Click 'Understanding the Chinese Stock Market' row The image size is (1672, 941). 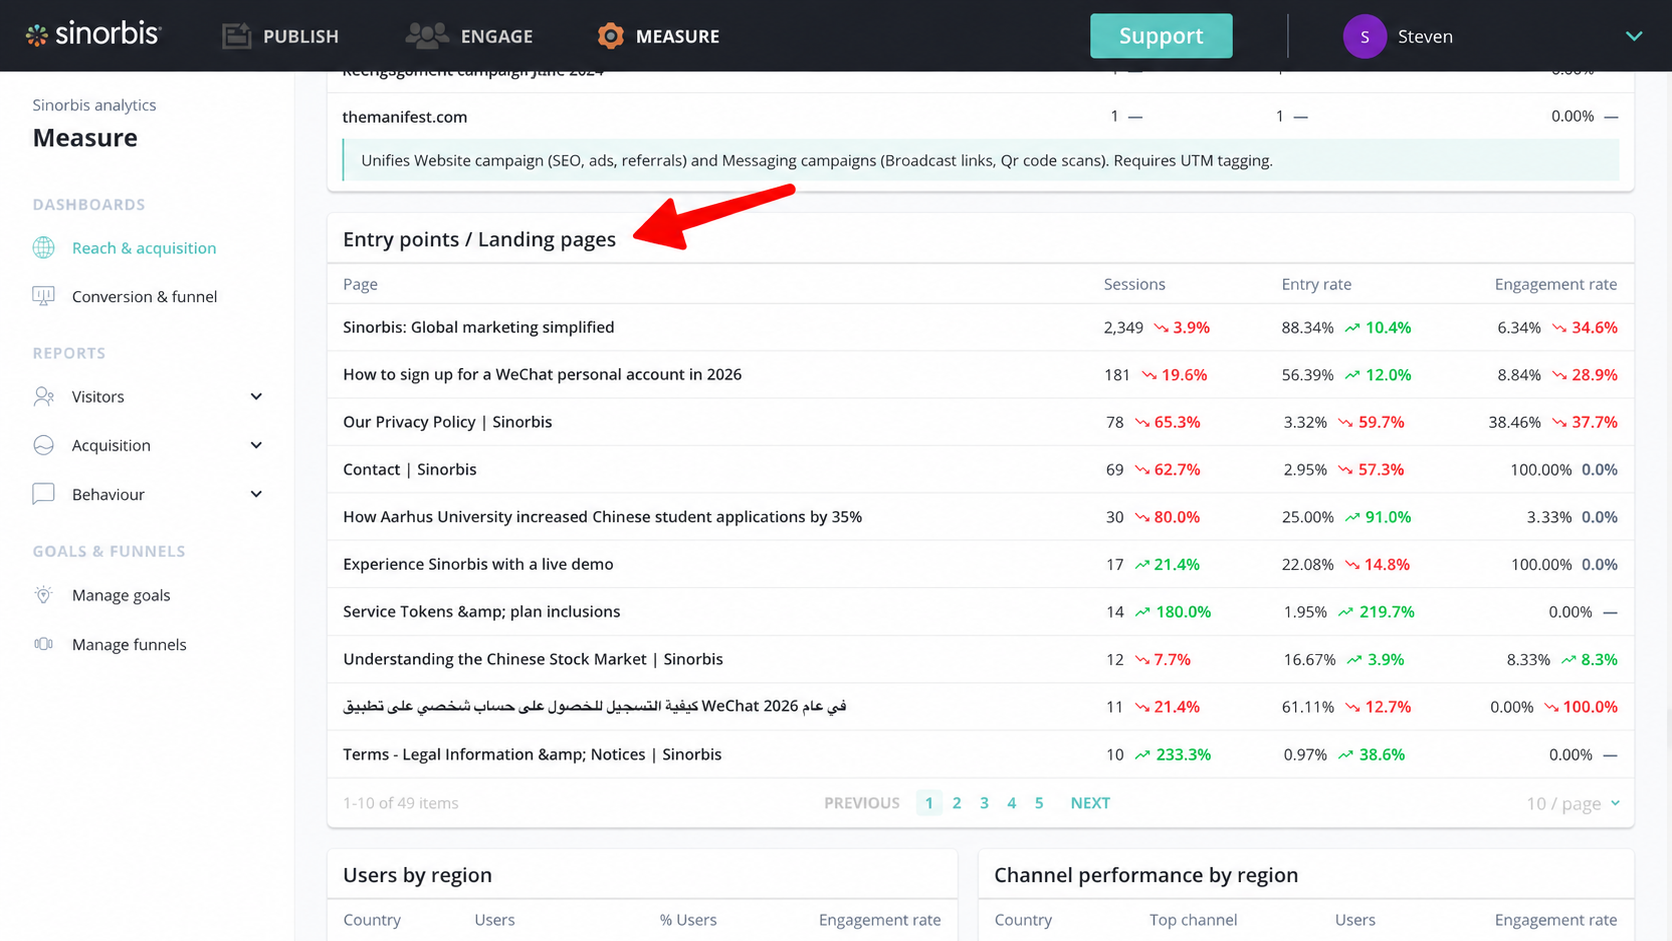(x=980, y=659)
